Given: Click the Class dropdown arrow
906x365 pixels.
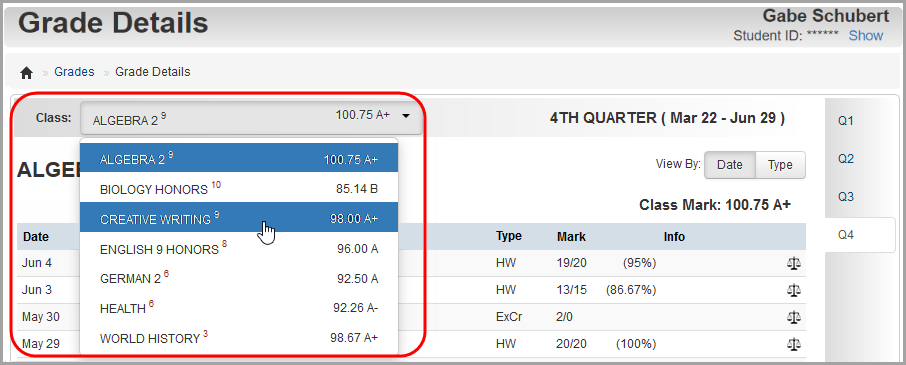Looking at the screenshot, I should (x=406, y=116).
